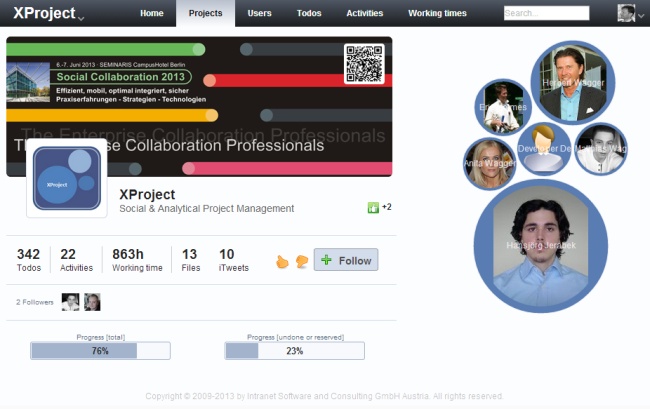
Task: Open the Matthias Wagger profile bubble
Action: 601,149
